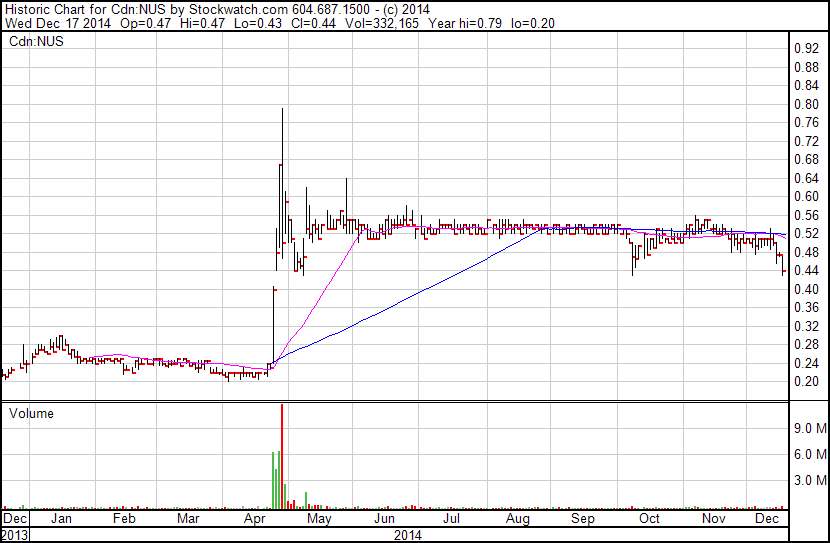Click the 0.92 price axis label

click(805, 49)
